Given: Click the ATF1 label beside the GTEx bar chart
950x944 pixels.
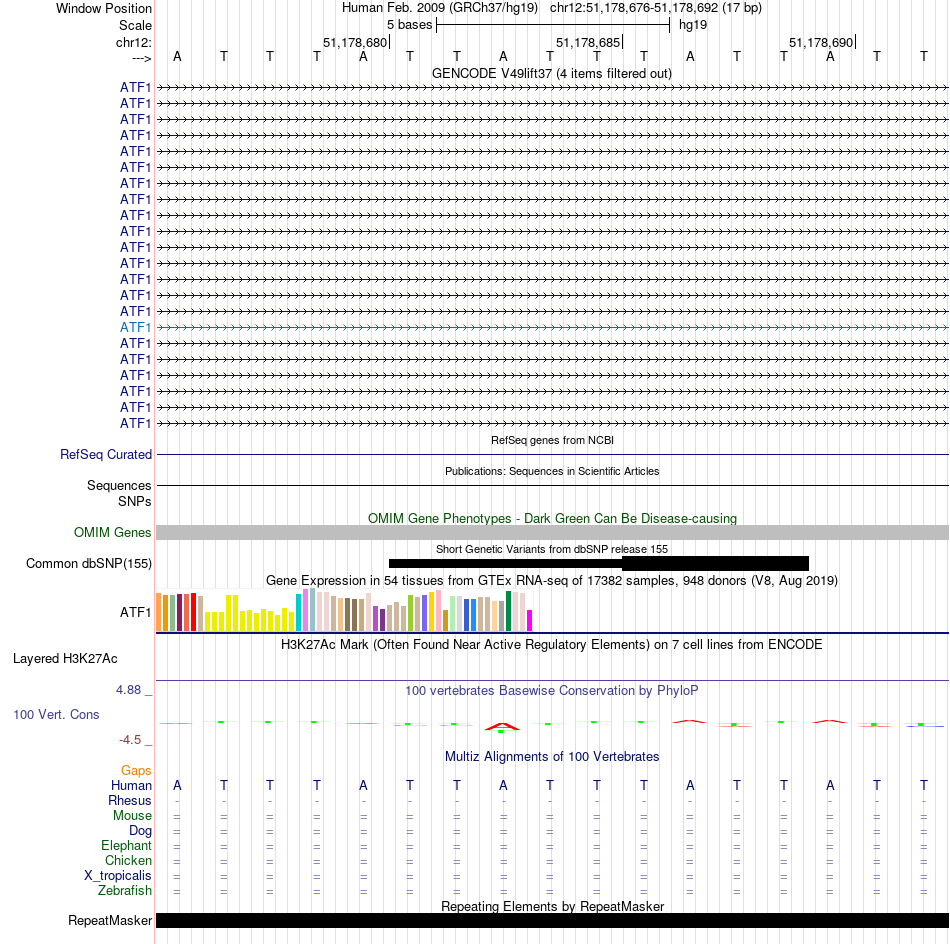Looking at the screenshot, I should [135, 613].
